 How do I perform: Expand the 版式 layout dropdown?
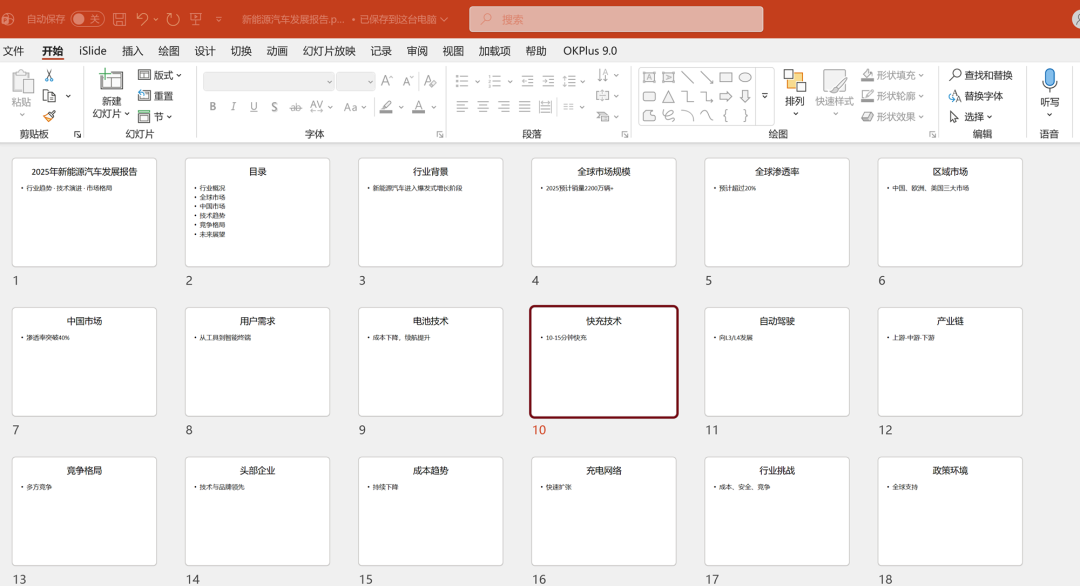tap(160, 75)
